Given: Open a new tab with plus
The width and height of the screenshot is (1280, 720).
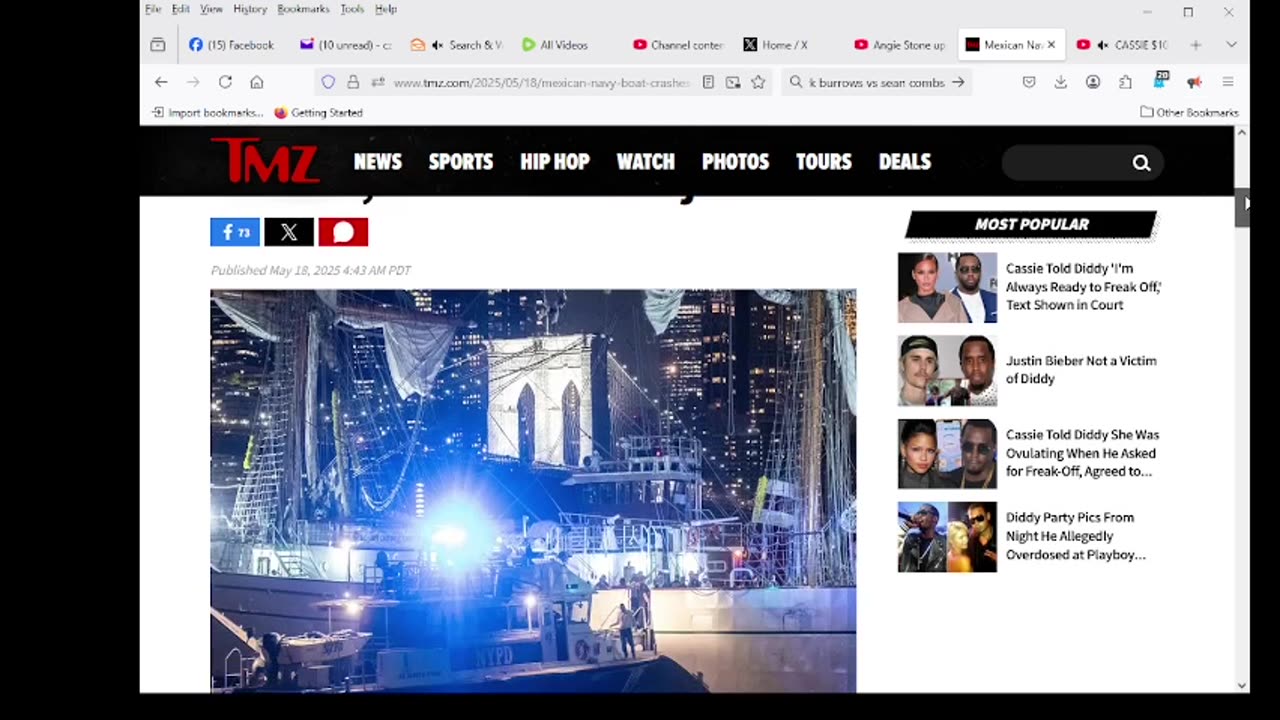Looking at the screenshot, I should (x=1195, y=45).
